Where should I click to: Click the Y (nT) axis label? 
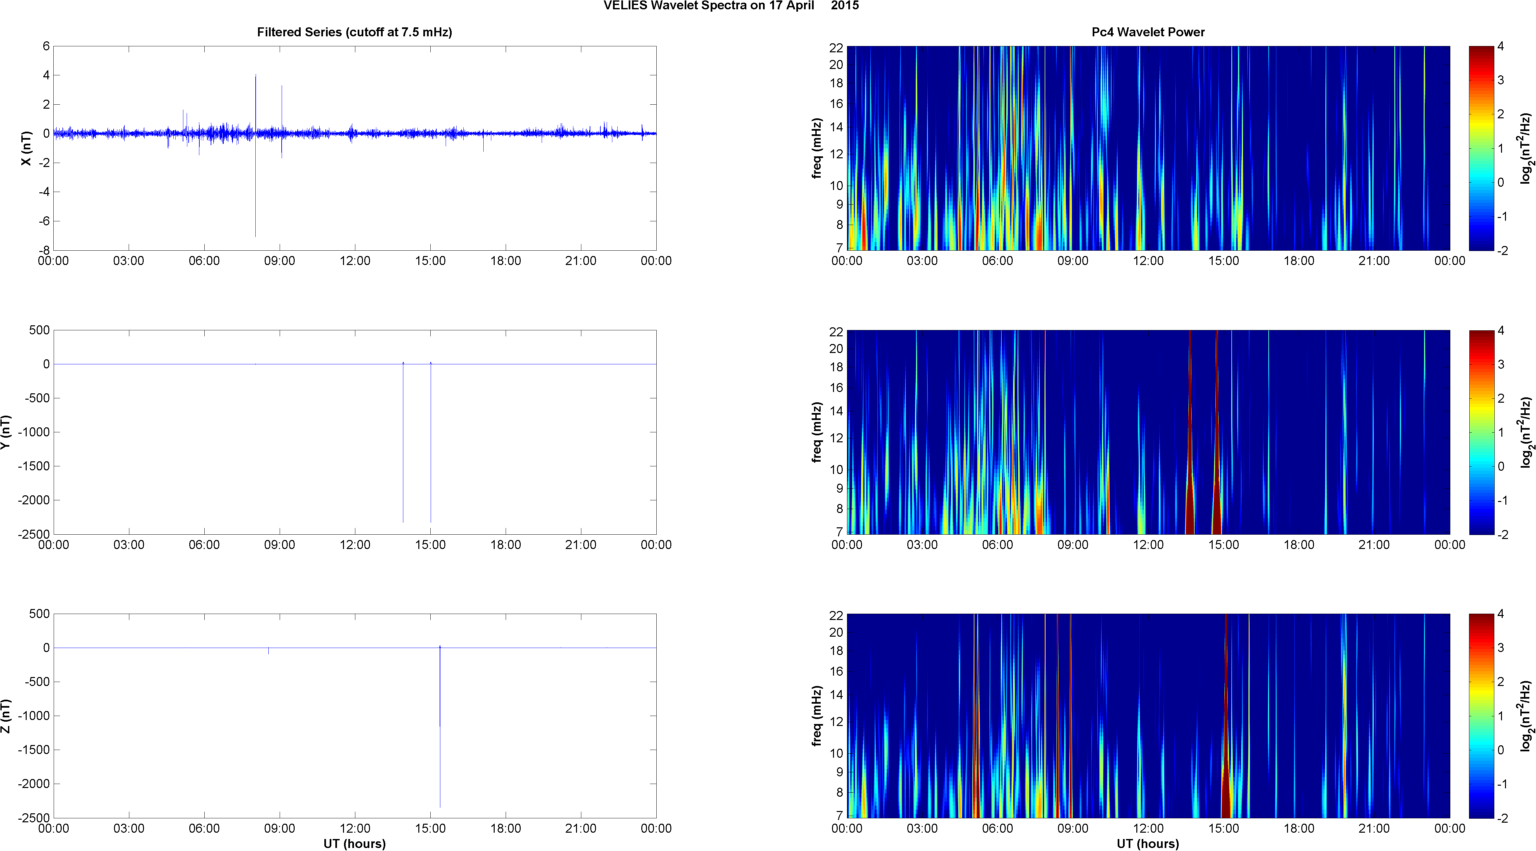6,432
